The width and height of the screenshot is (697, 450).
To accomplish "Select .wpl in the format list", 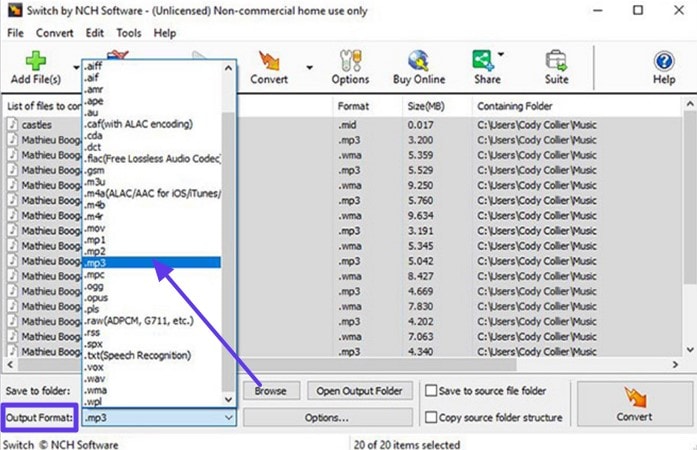I will 152,401.
